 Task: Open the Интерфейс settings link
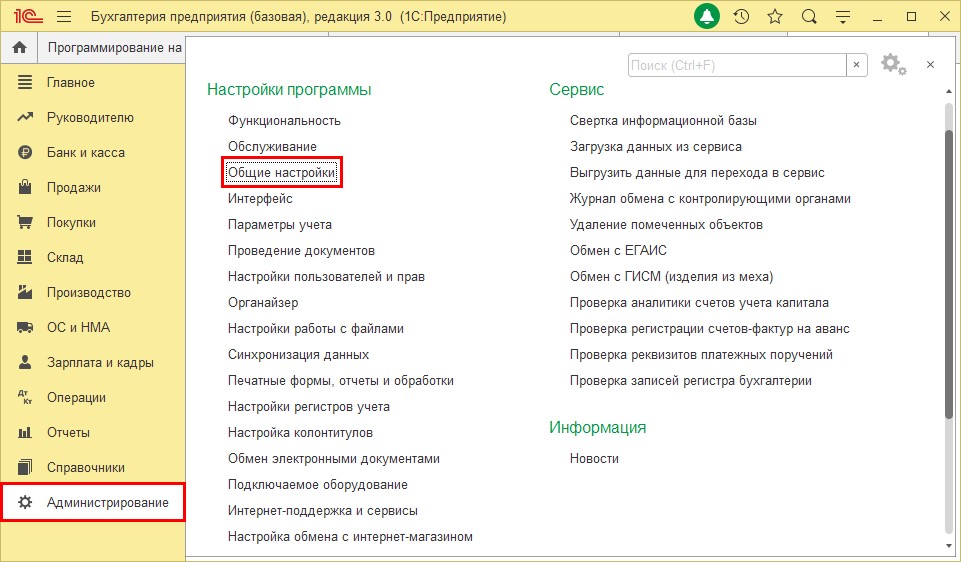260,199
